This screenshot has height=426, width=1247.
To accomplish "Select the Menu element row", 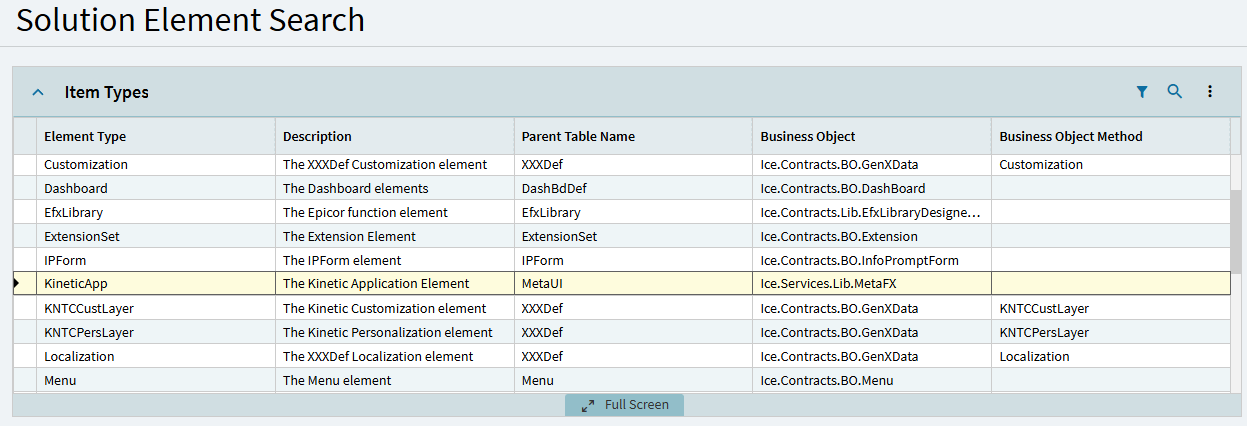I will click(x=60, y=380).
